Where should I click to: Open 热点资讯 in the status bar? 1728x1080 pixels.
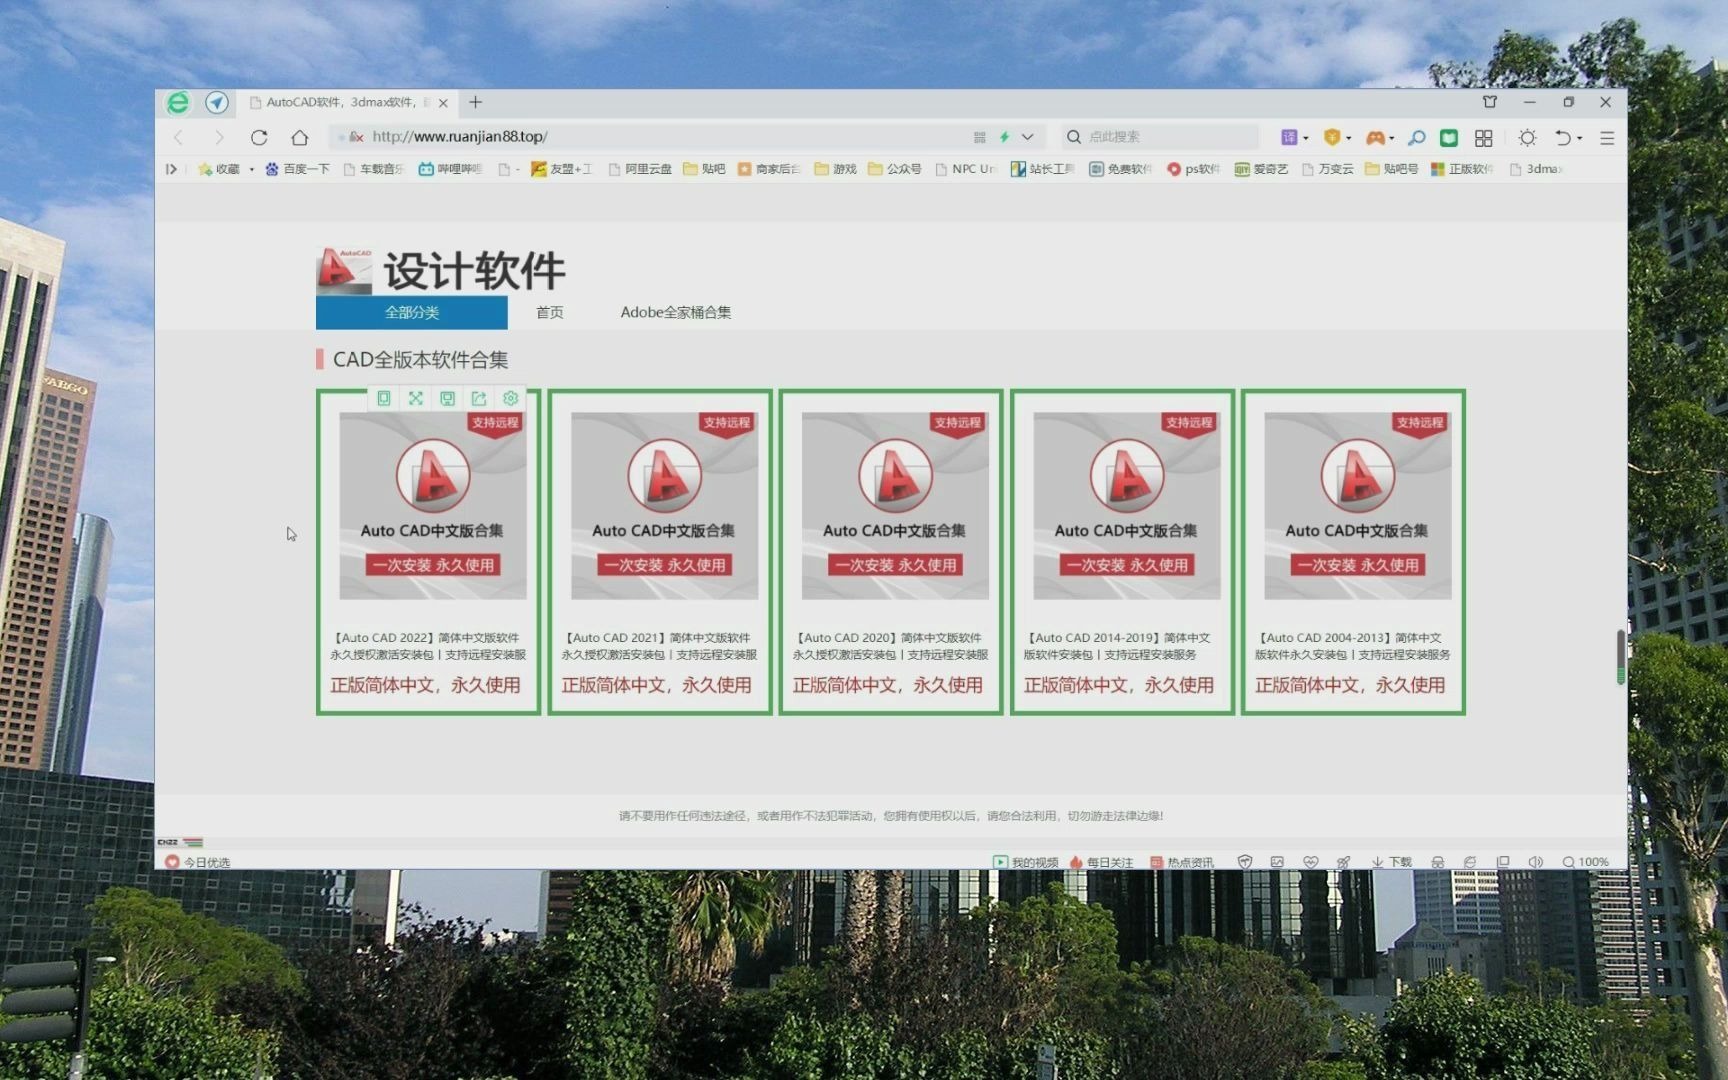pos(1182,862)
